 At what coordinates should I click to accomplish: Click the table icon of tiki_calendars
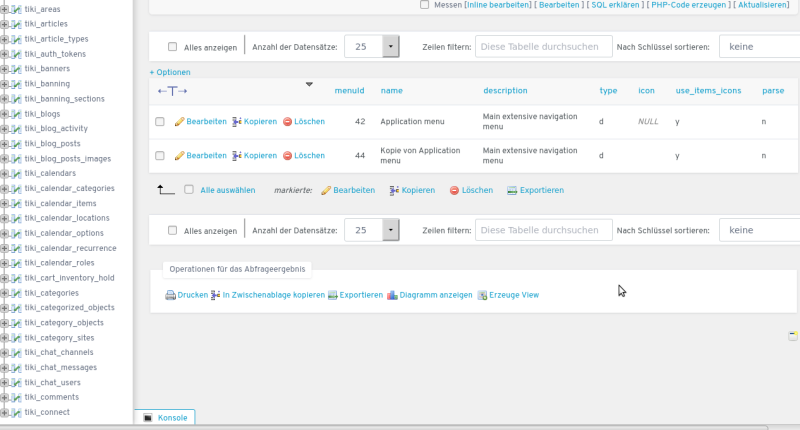(16, 173)
